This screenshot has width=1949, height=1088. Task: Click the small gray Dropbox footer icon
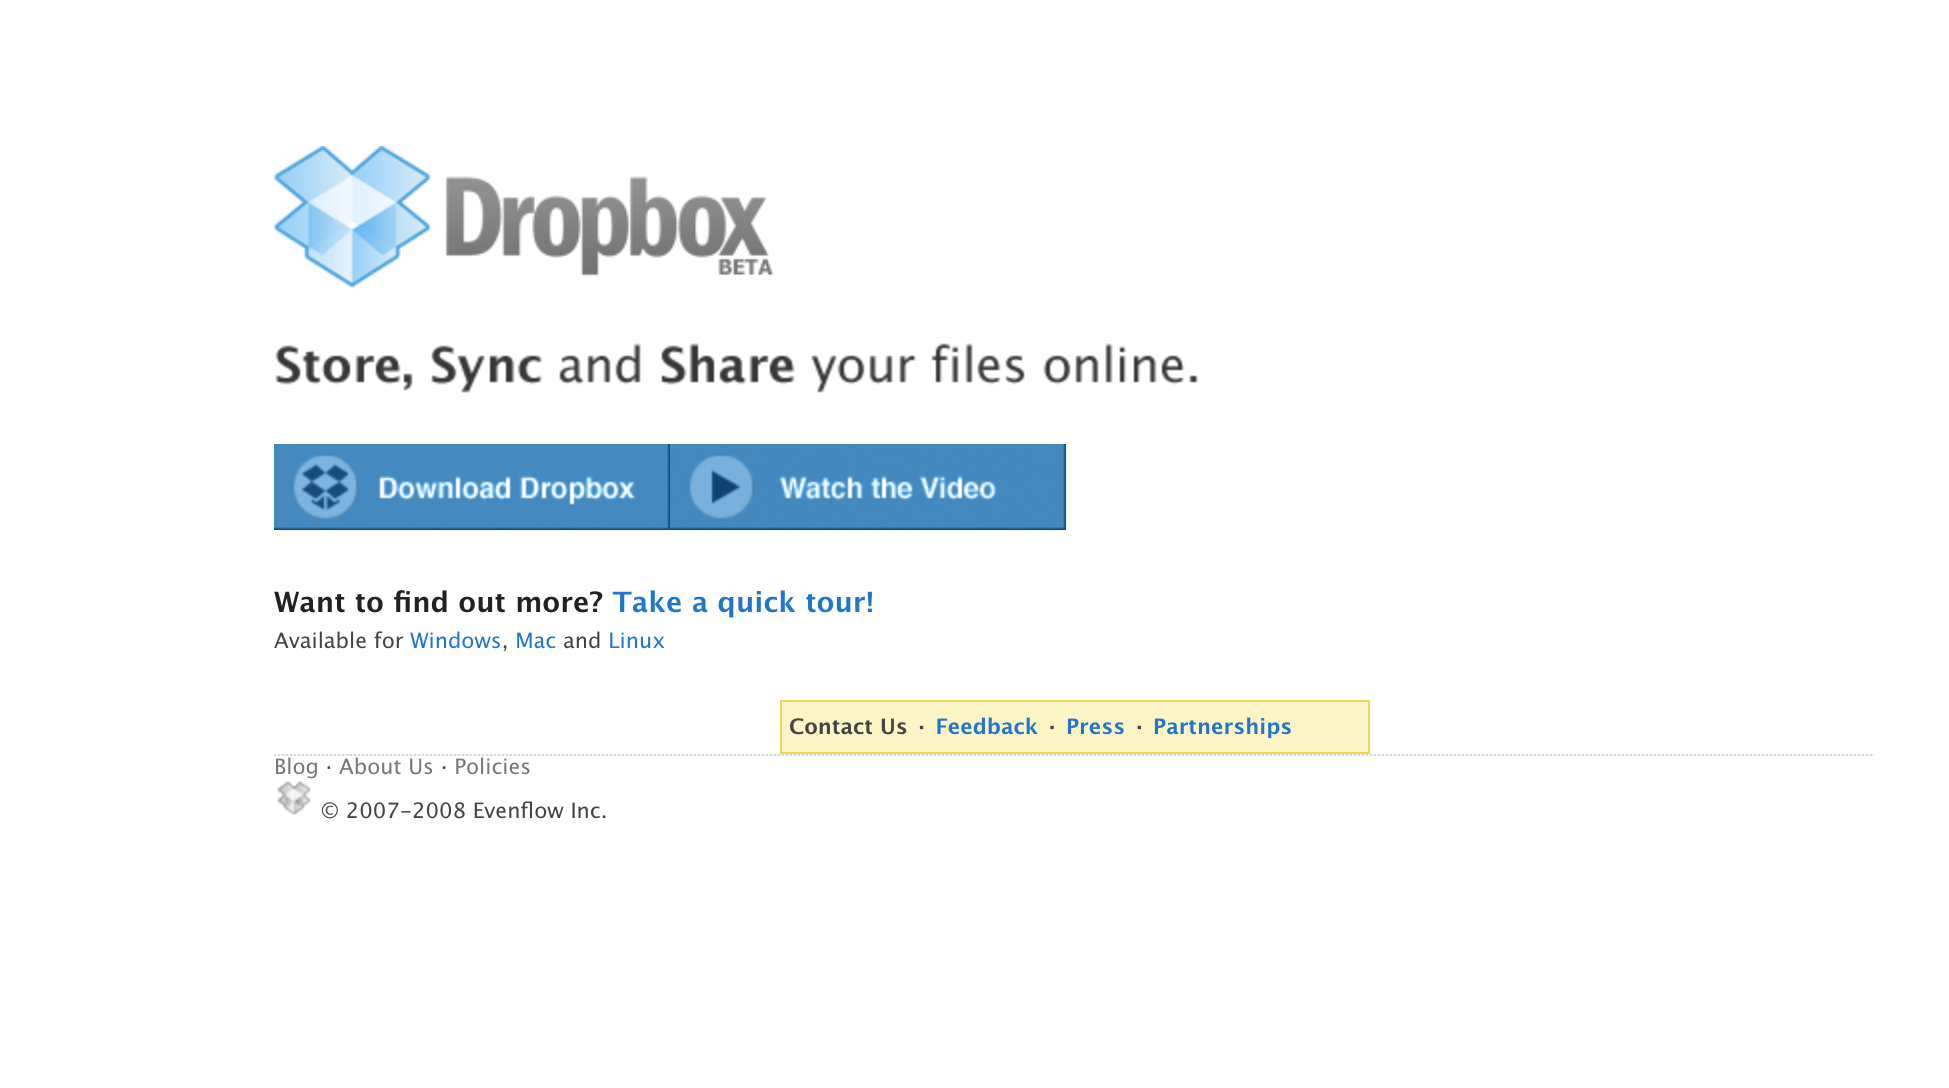293,798
